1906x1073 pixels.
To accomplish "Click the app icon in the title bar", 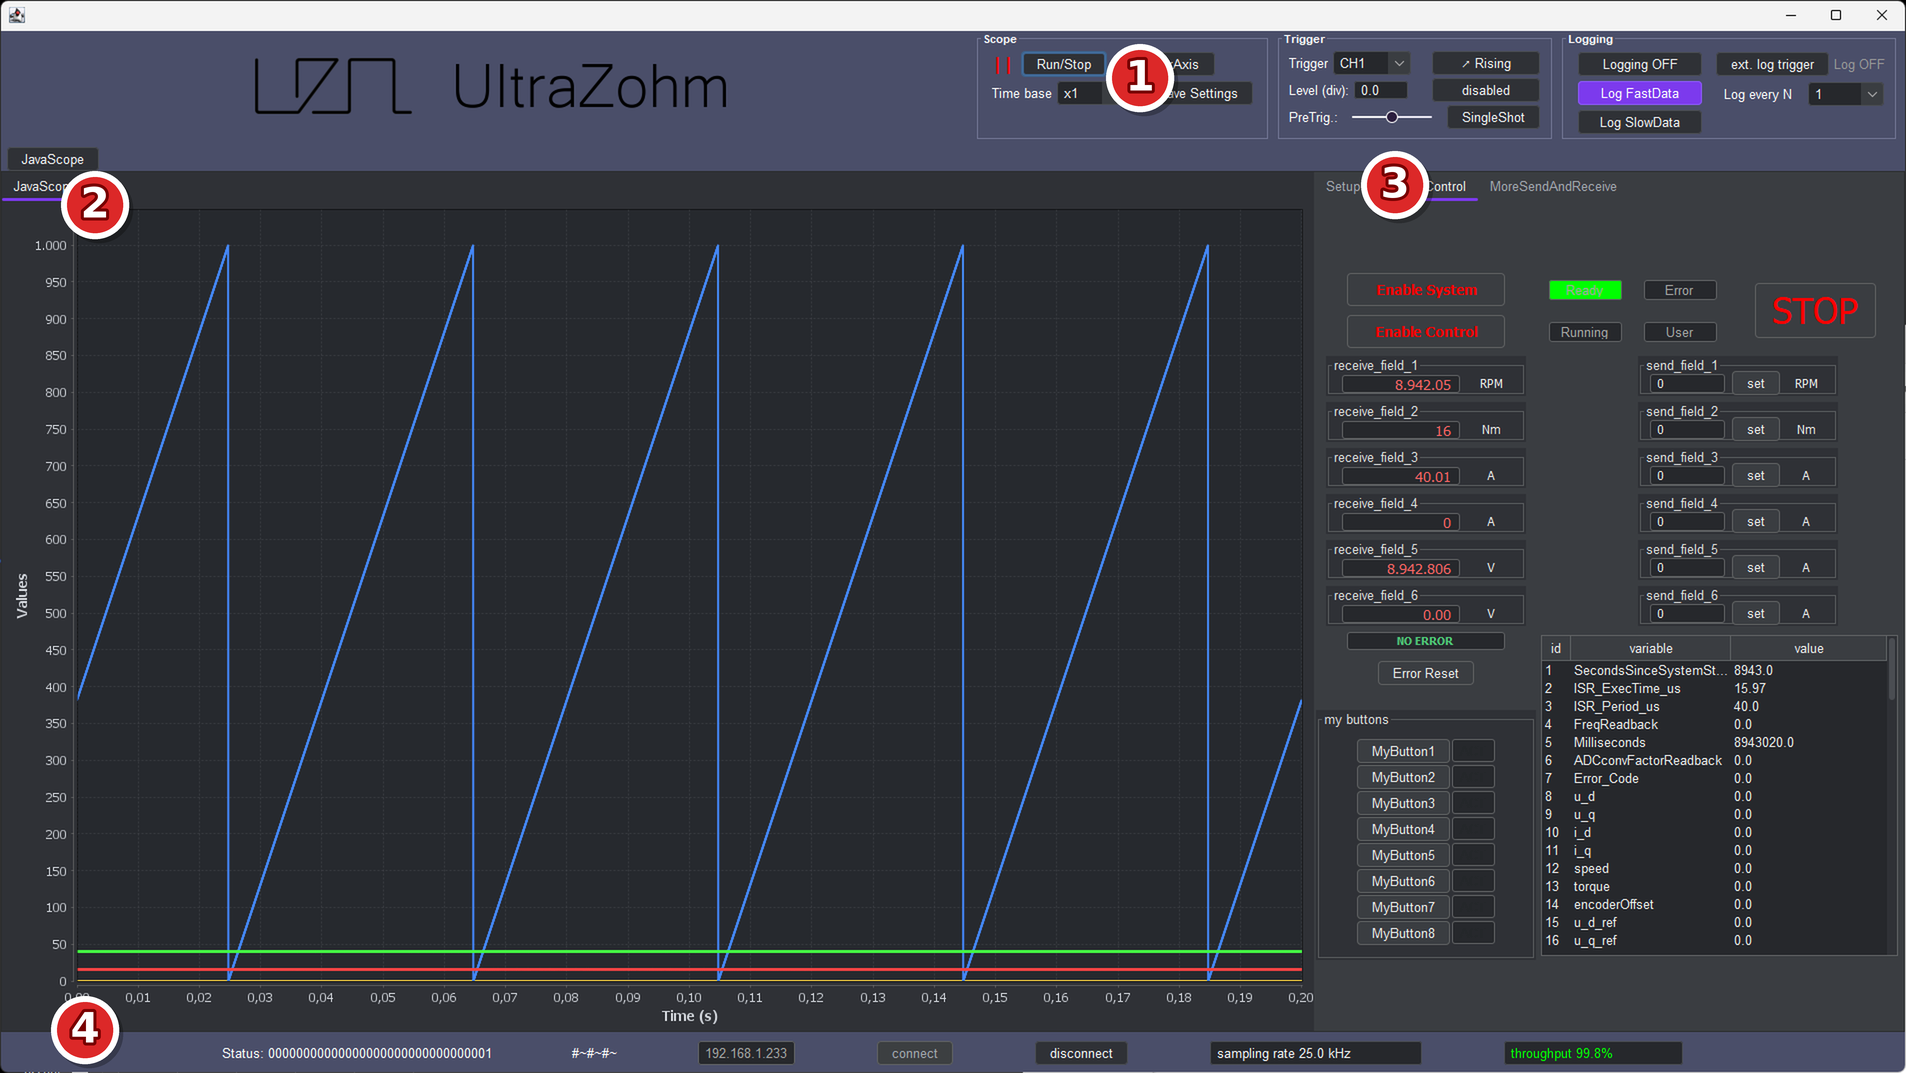I will pos(17,15).
